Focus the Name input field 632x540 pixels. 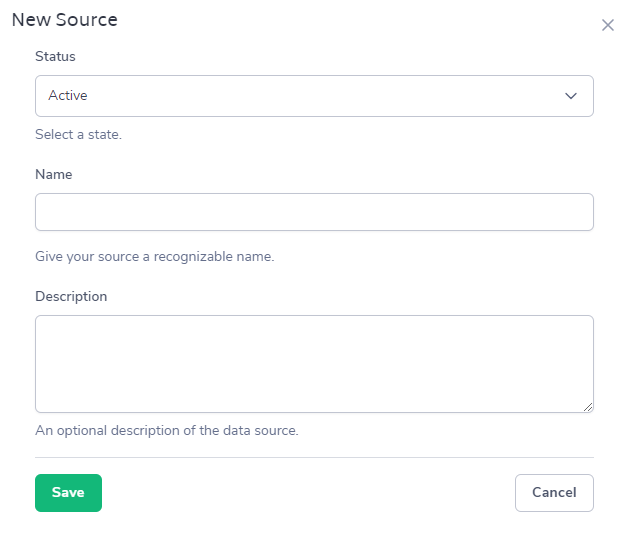(x=314, y=212)
